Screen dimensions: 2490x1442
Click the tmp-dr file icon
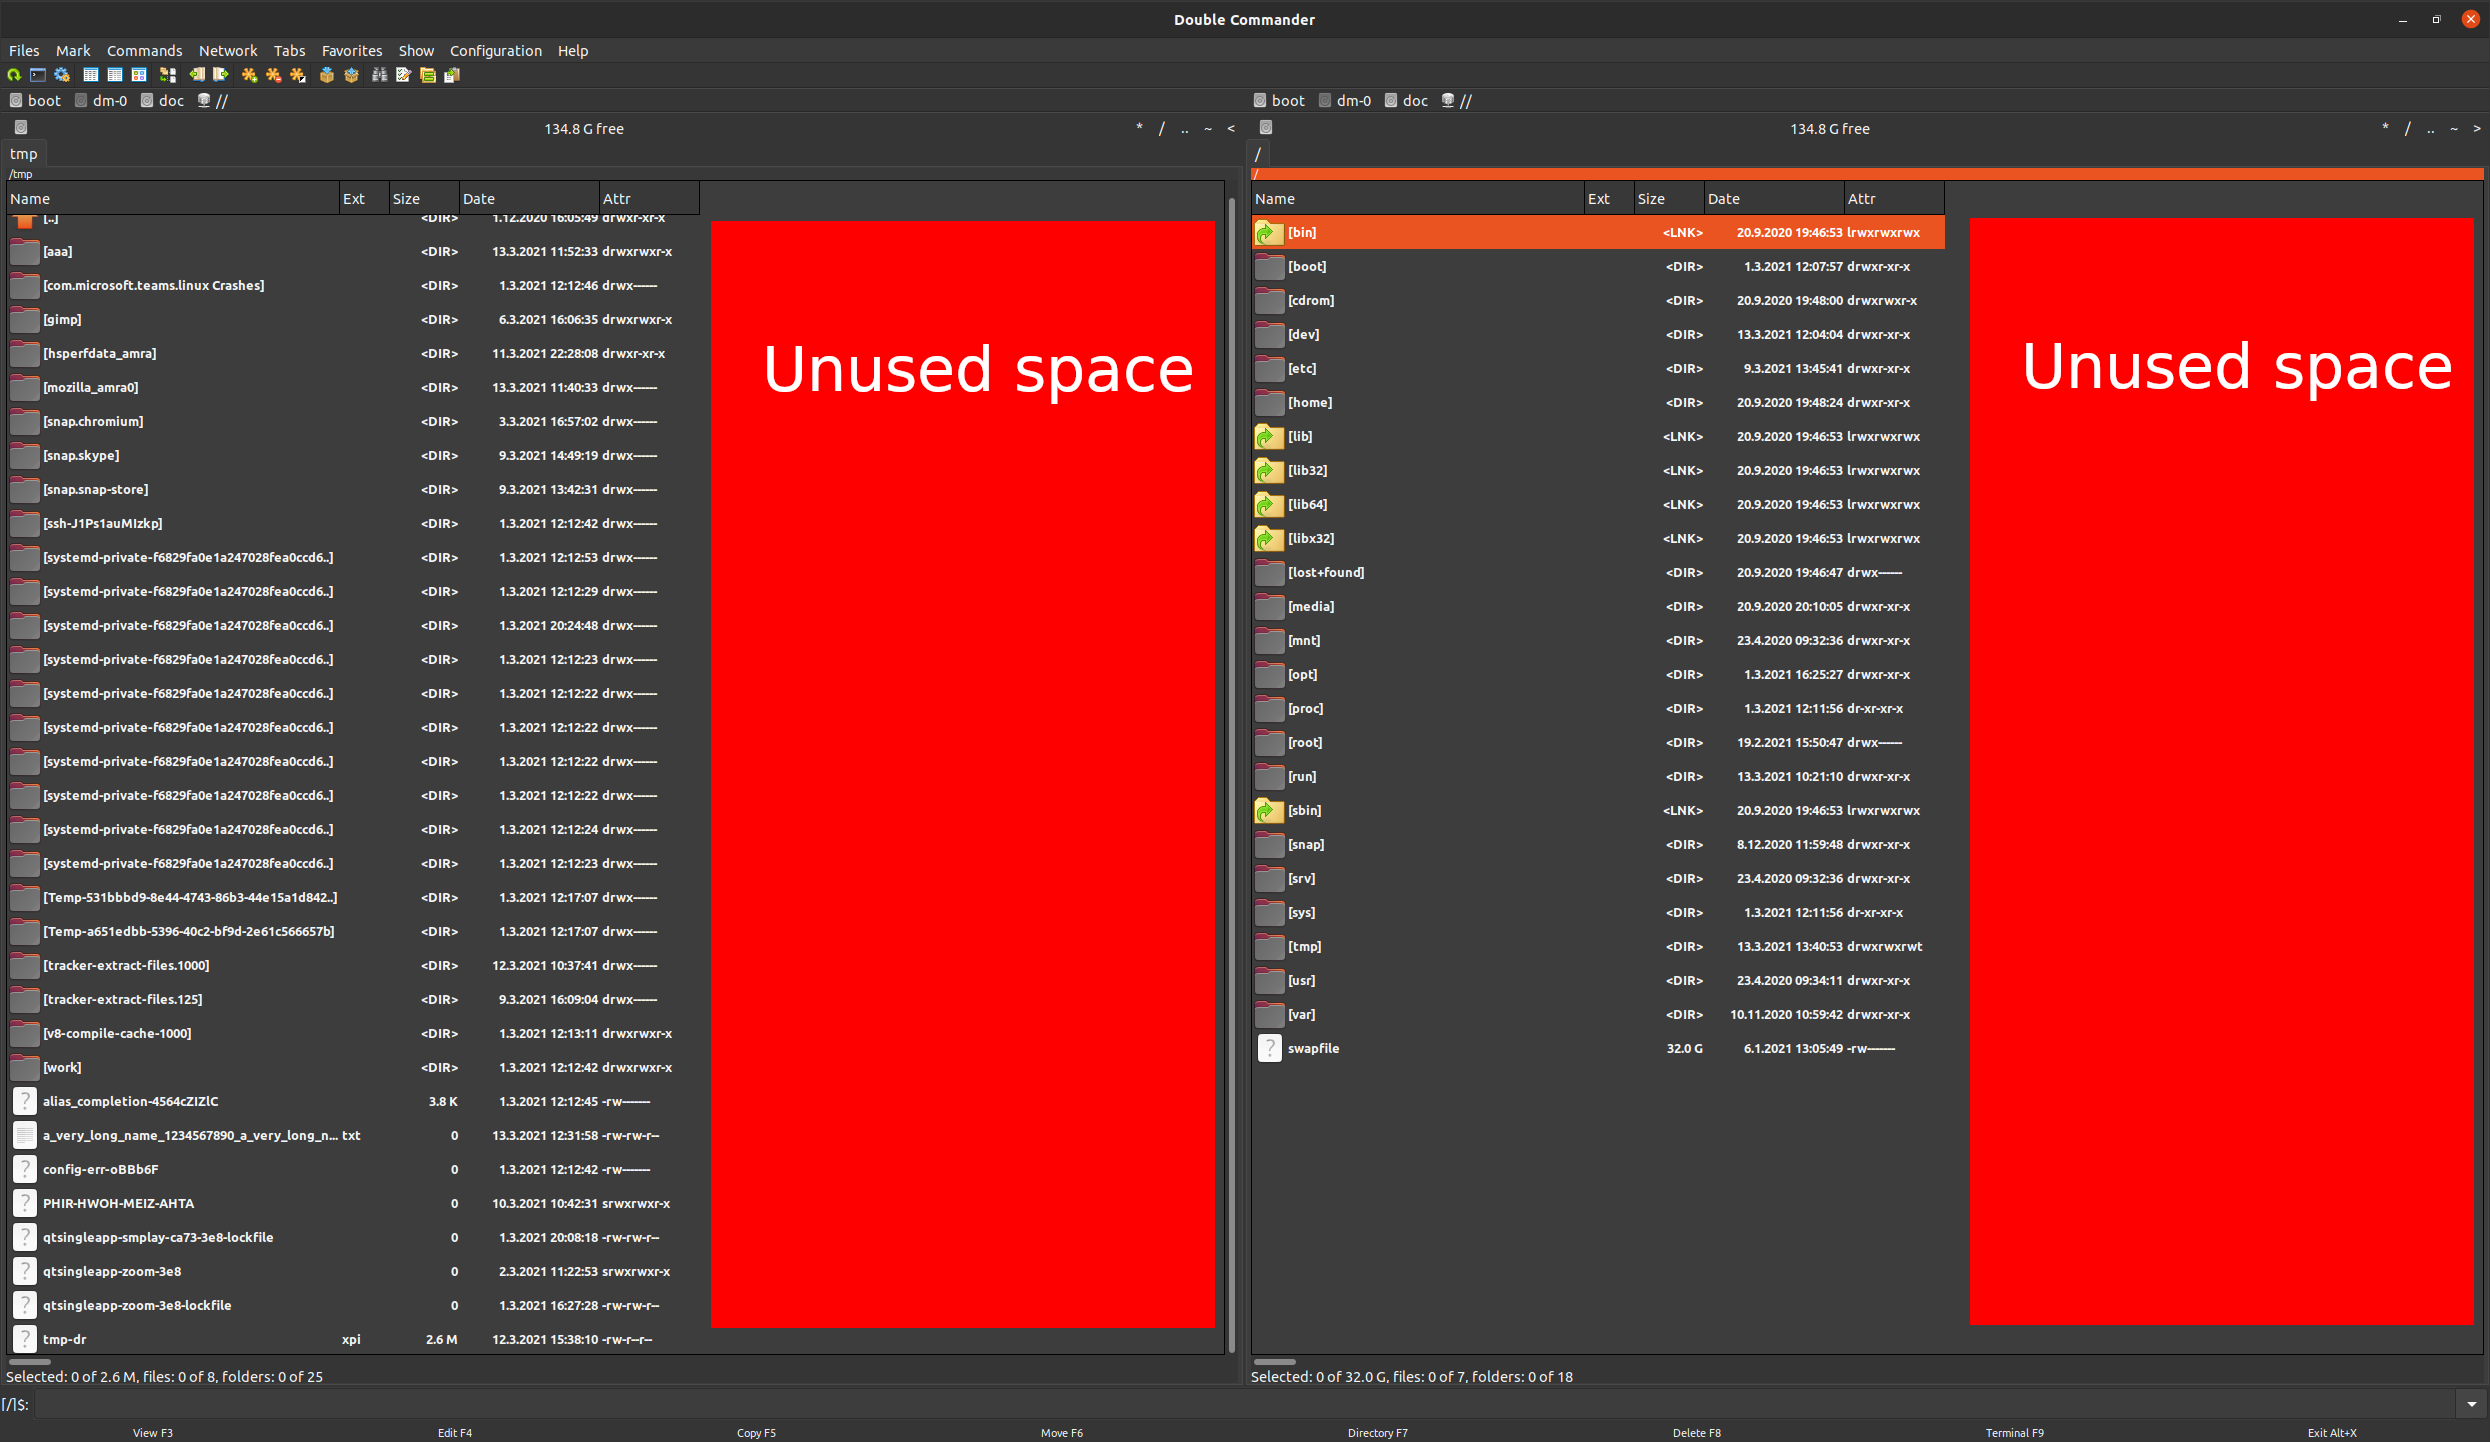click(25, 1339)
